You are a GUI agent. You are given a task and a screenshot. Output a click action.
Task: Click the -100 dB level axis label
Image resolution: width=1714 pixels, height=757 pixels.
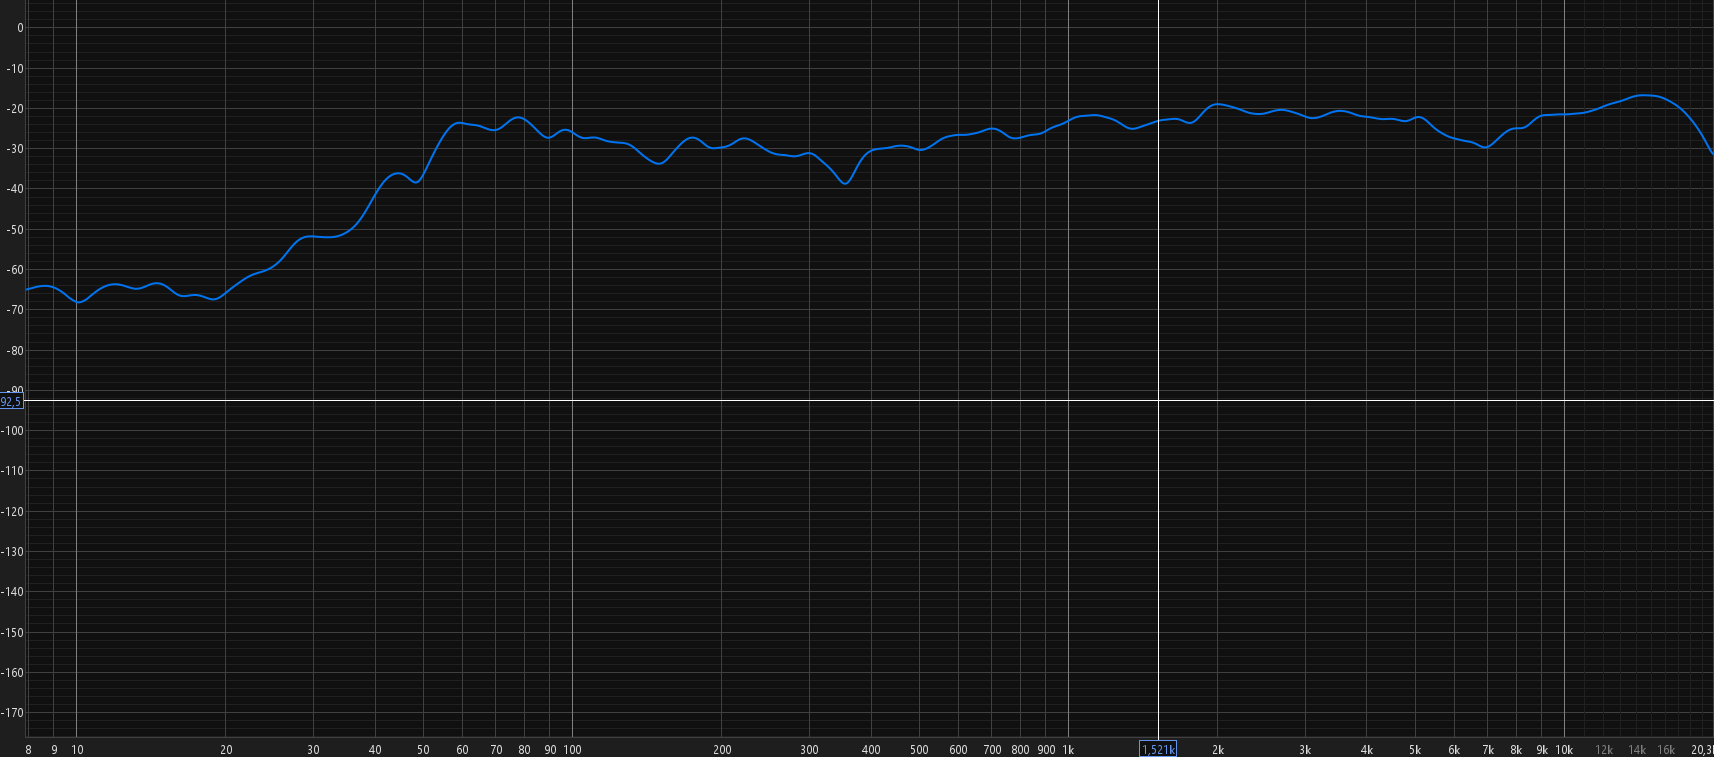13,430
